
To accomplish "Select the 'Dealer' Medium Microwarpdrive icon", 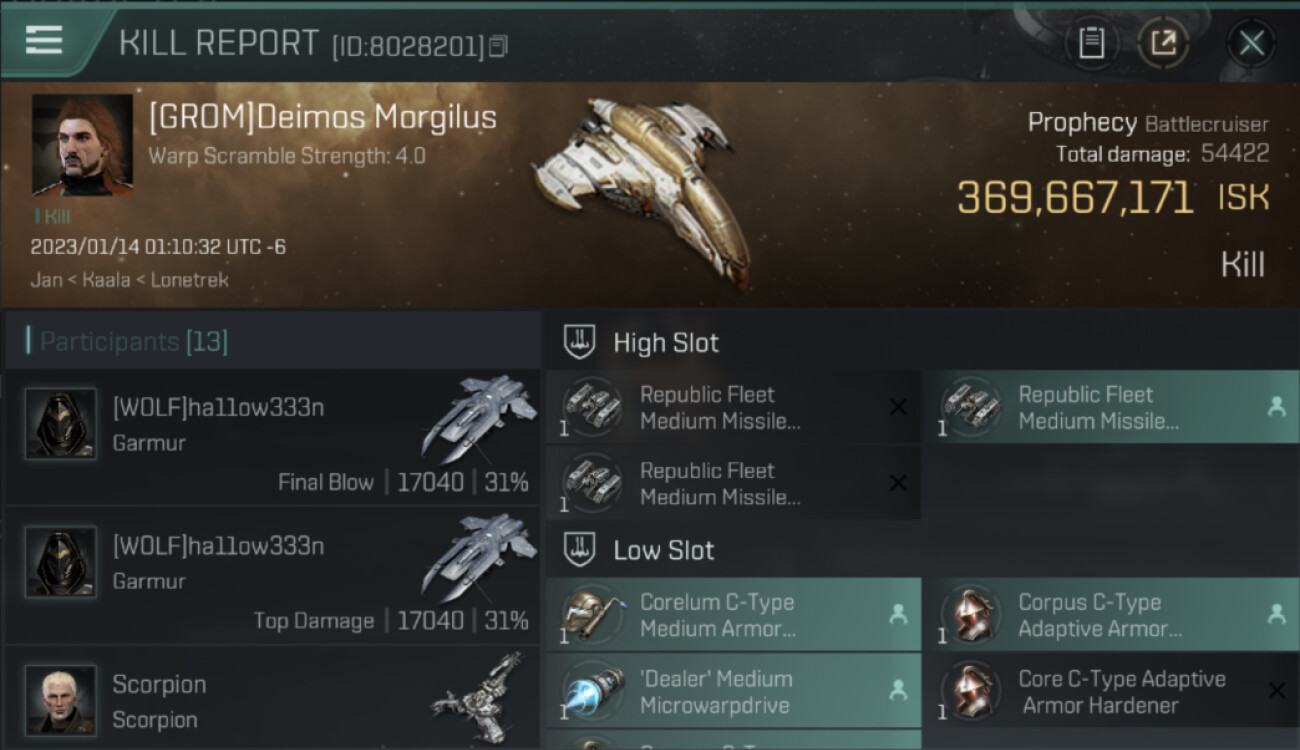I will coord(593,691).
